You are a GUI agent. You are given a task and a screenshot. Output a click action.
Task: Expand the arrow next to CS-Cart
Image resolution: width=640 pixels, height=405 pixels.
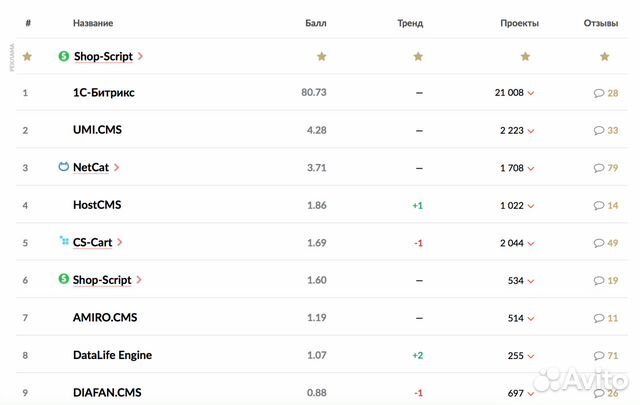[x=120, y=242]
